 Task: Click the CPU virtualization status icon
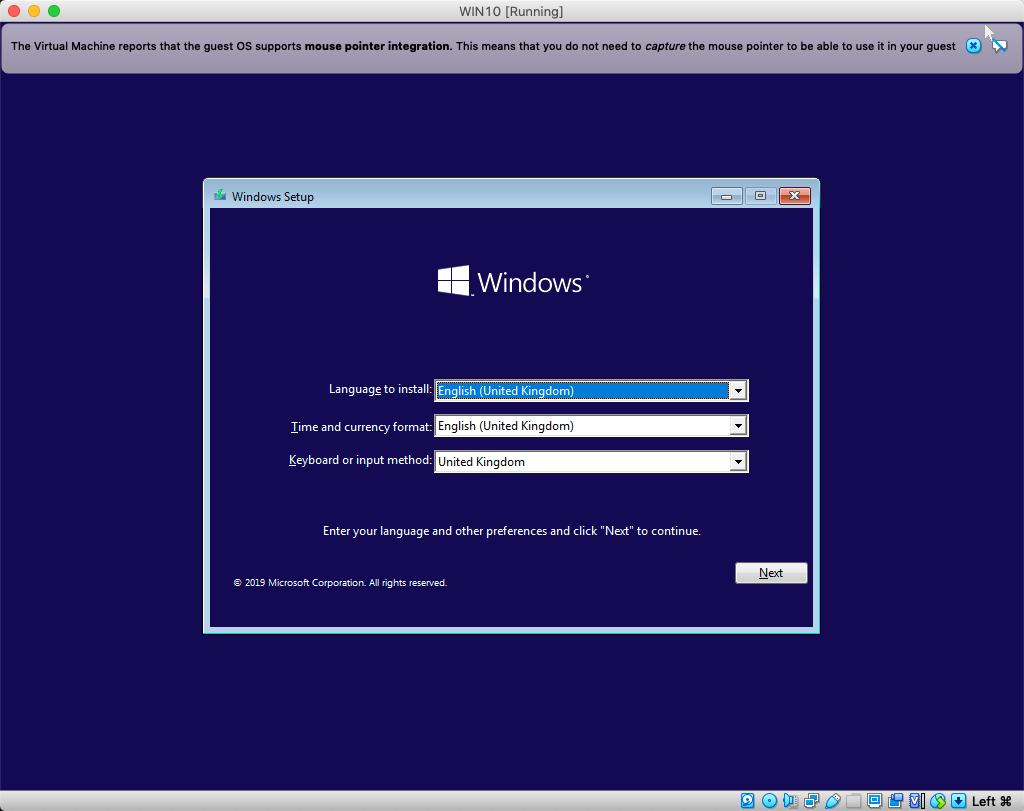point(918,801)
